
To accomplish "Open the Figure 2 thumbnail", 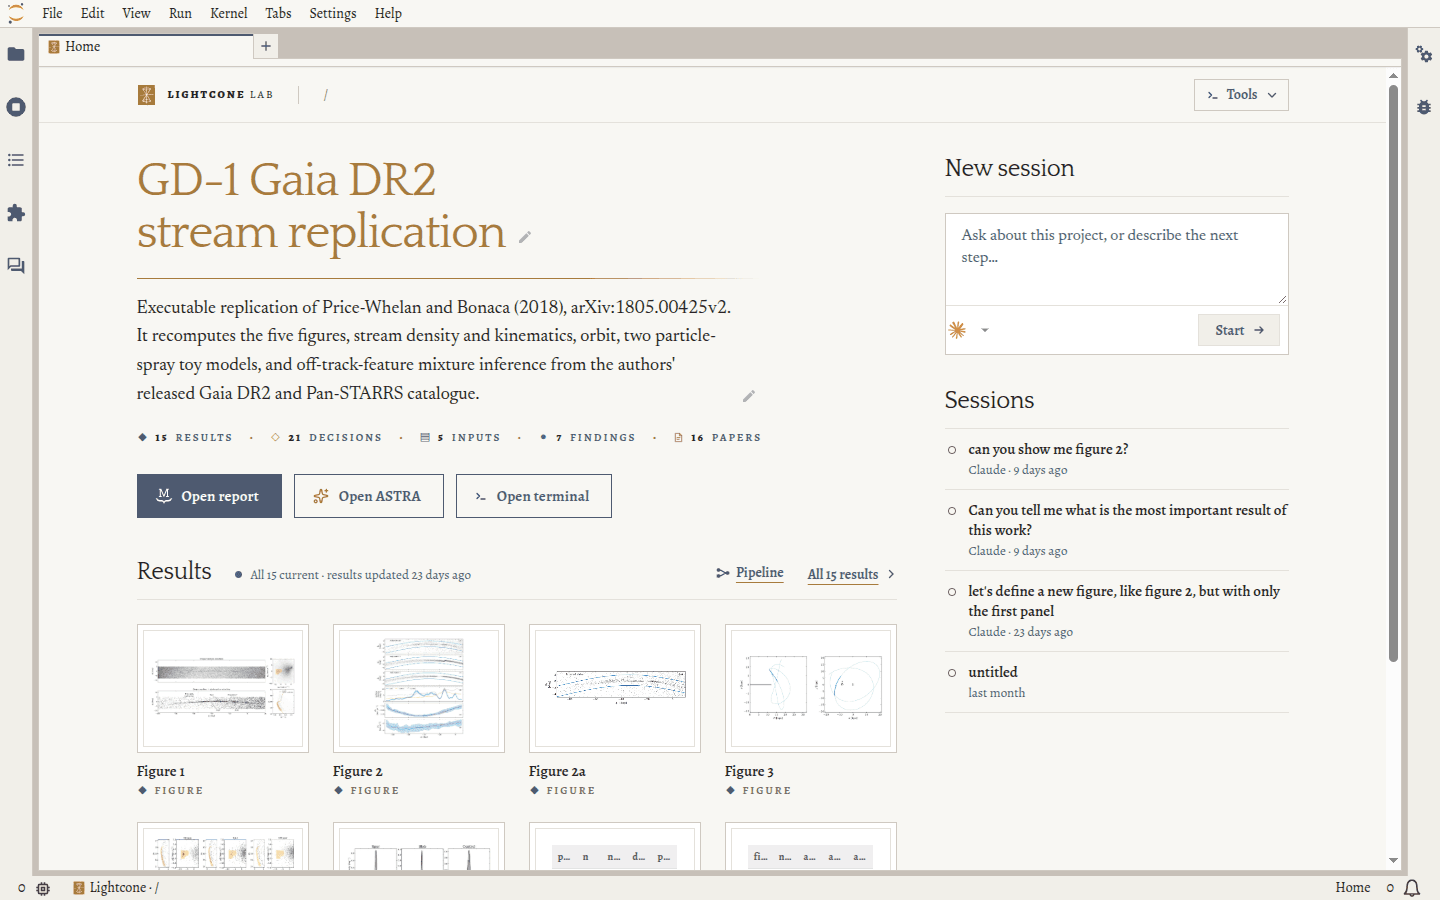I will pos(419,688).
